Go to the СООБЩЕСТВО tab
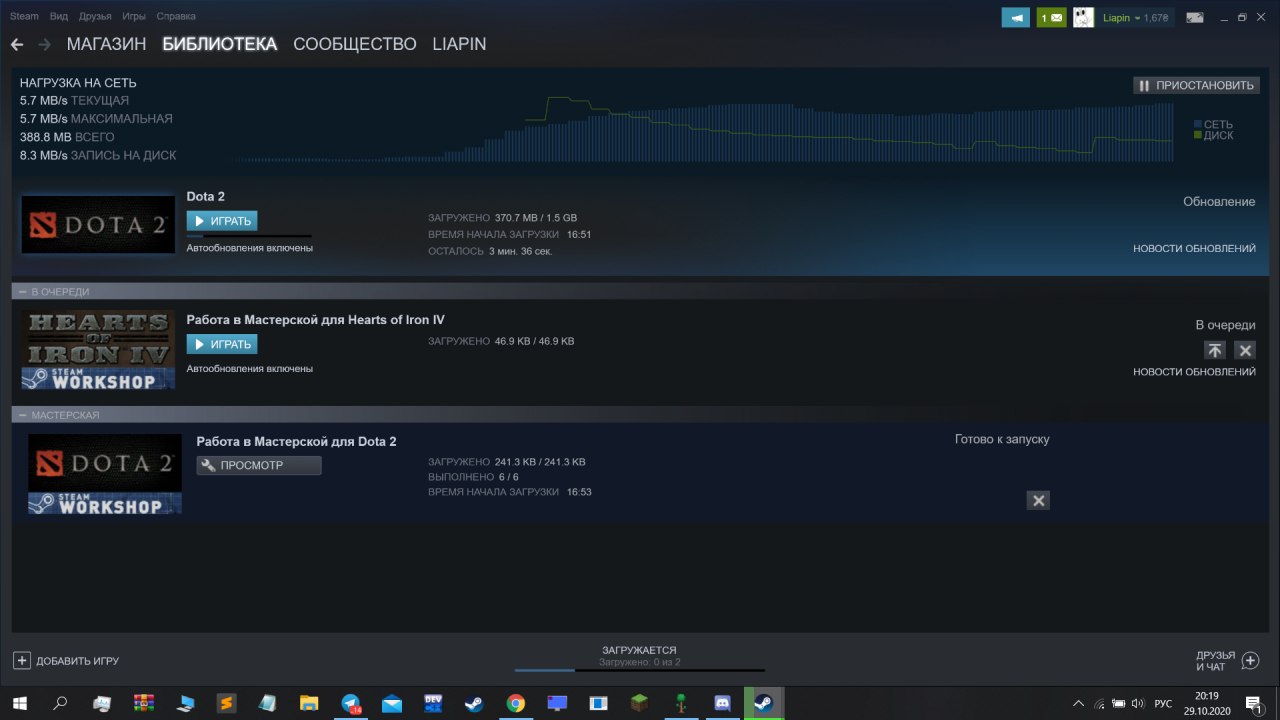 click(x=354, y=44)
